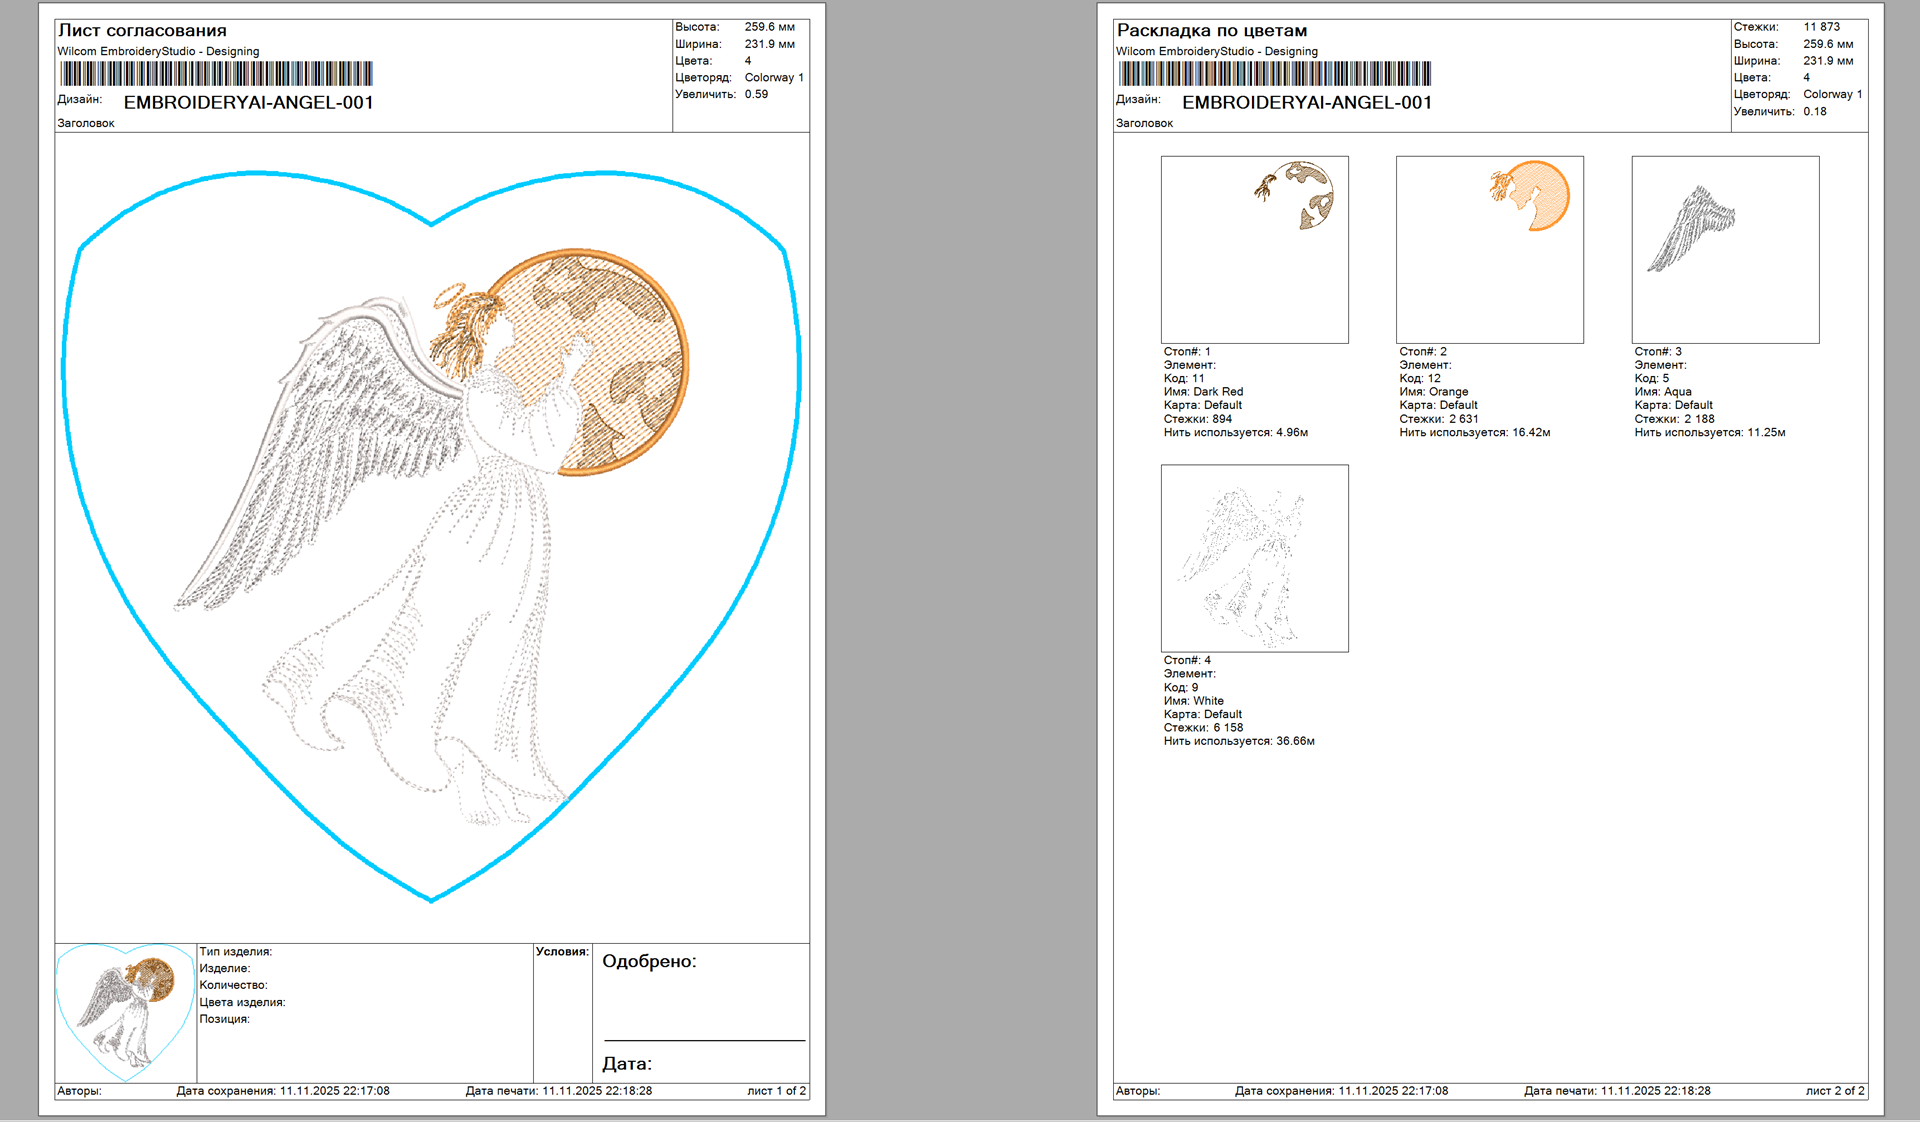
Task: Click the Дата: field on approval sheet
Action: 627,1064
